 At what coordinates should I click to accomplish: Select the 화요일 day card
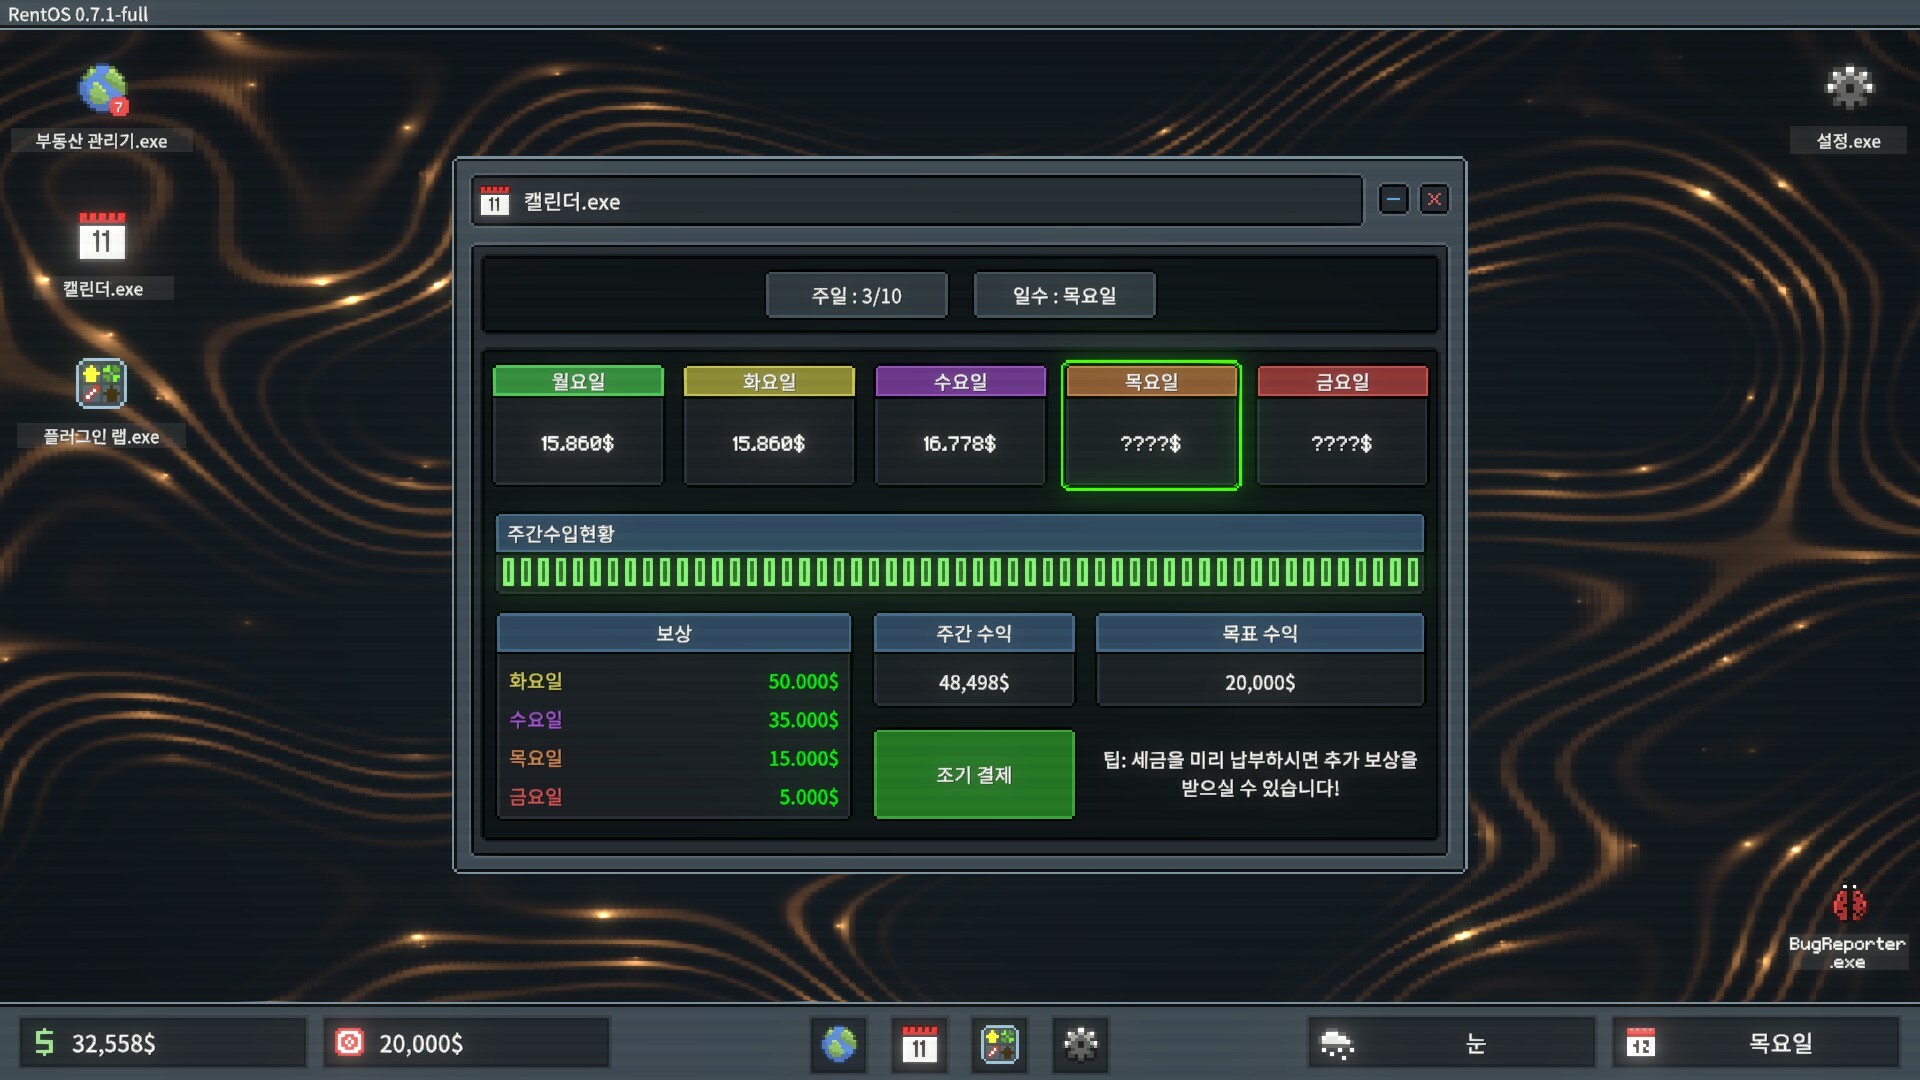tap(769, 426)
